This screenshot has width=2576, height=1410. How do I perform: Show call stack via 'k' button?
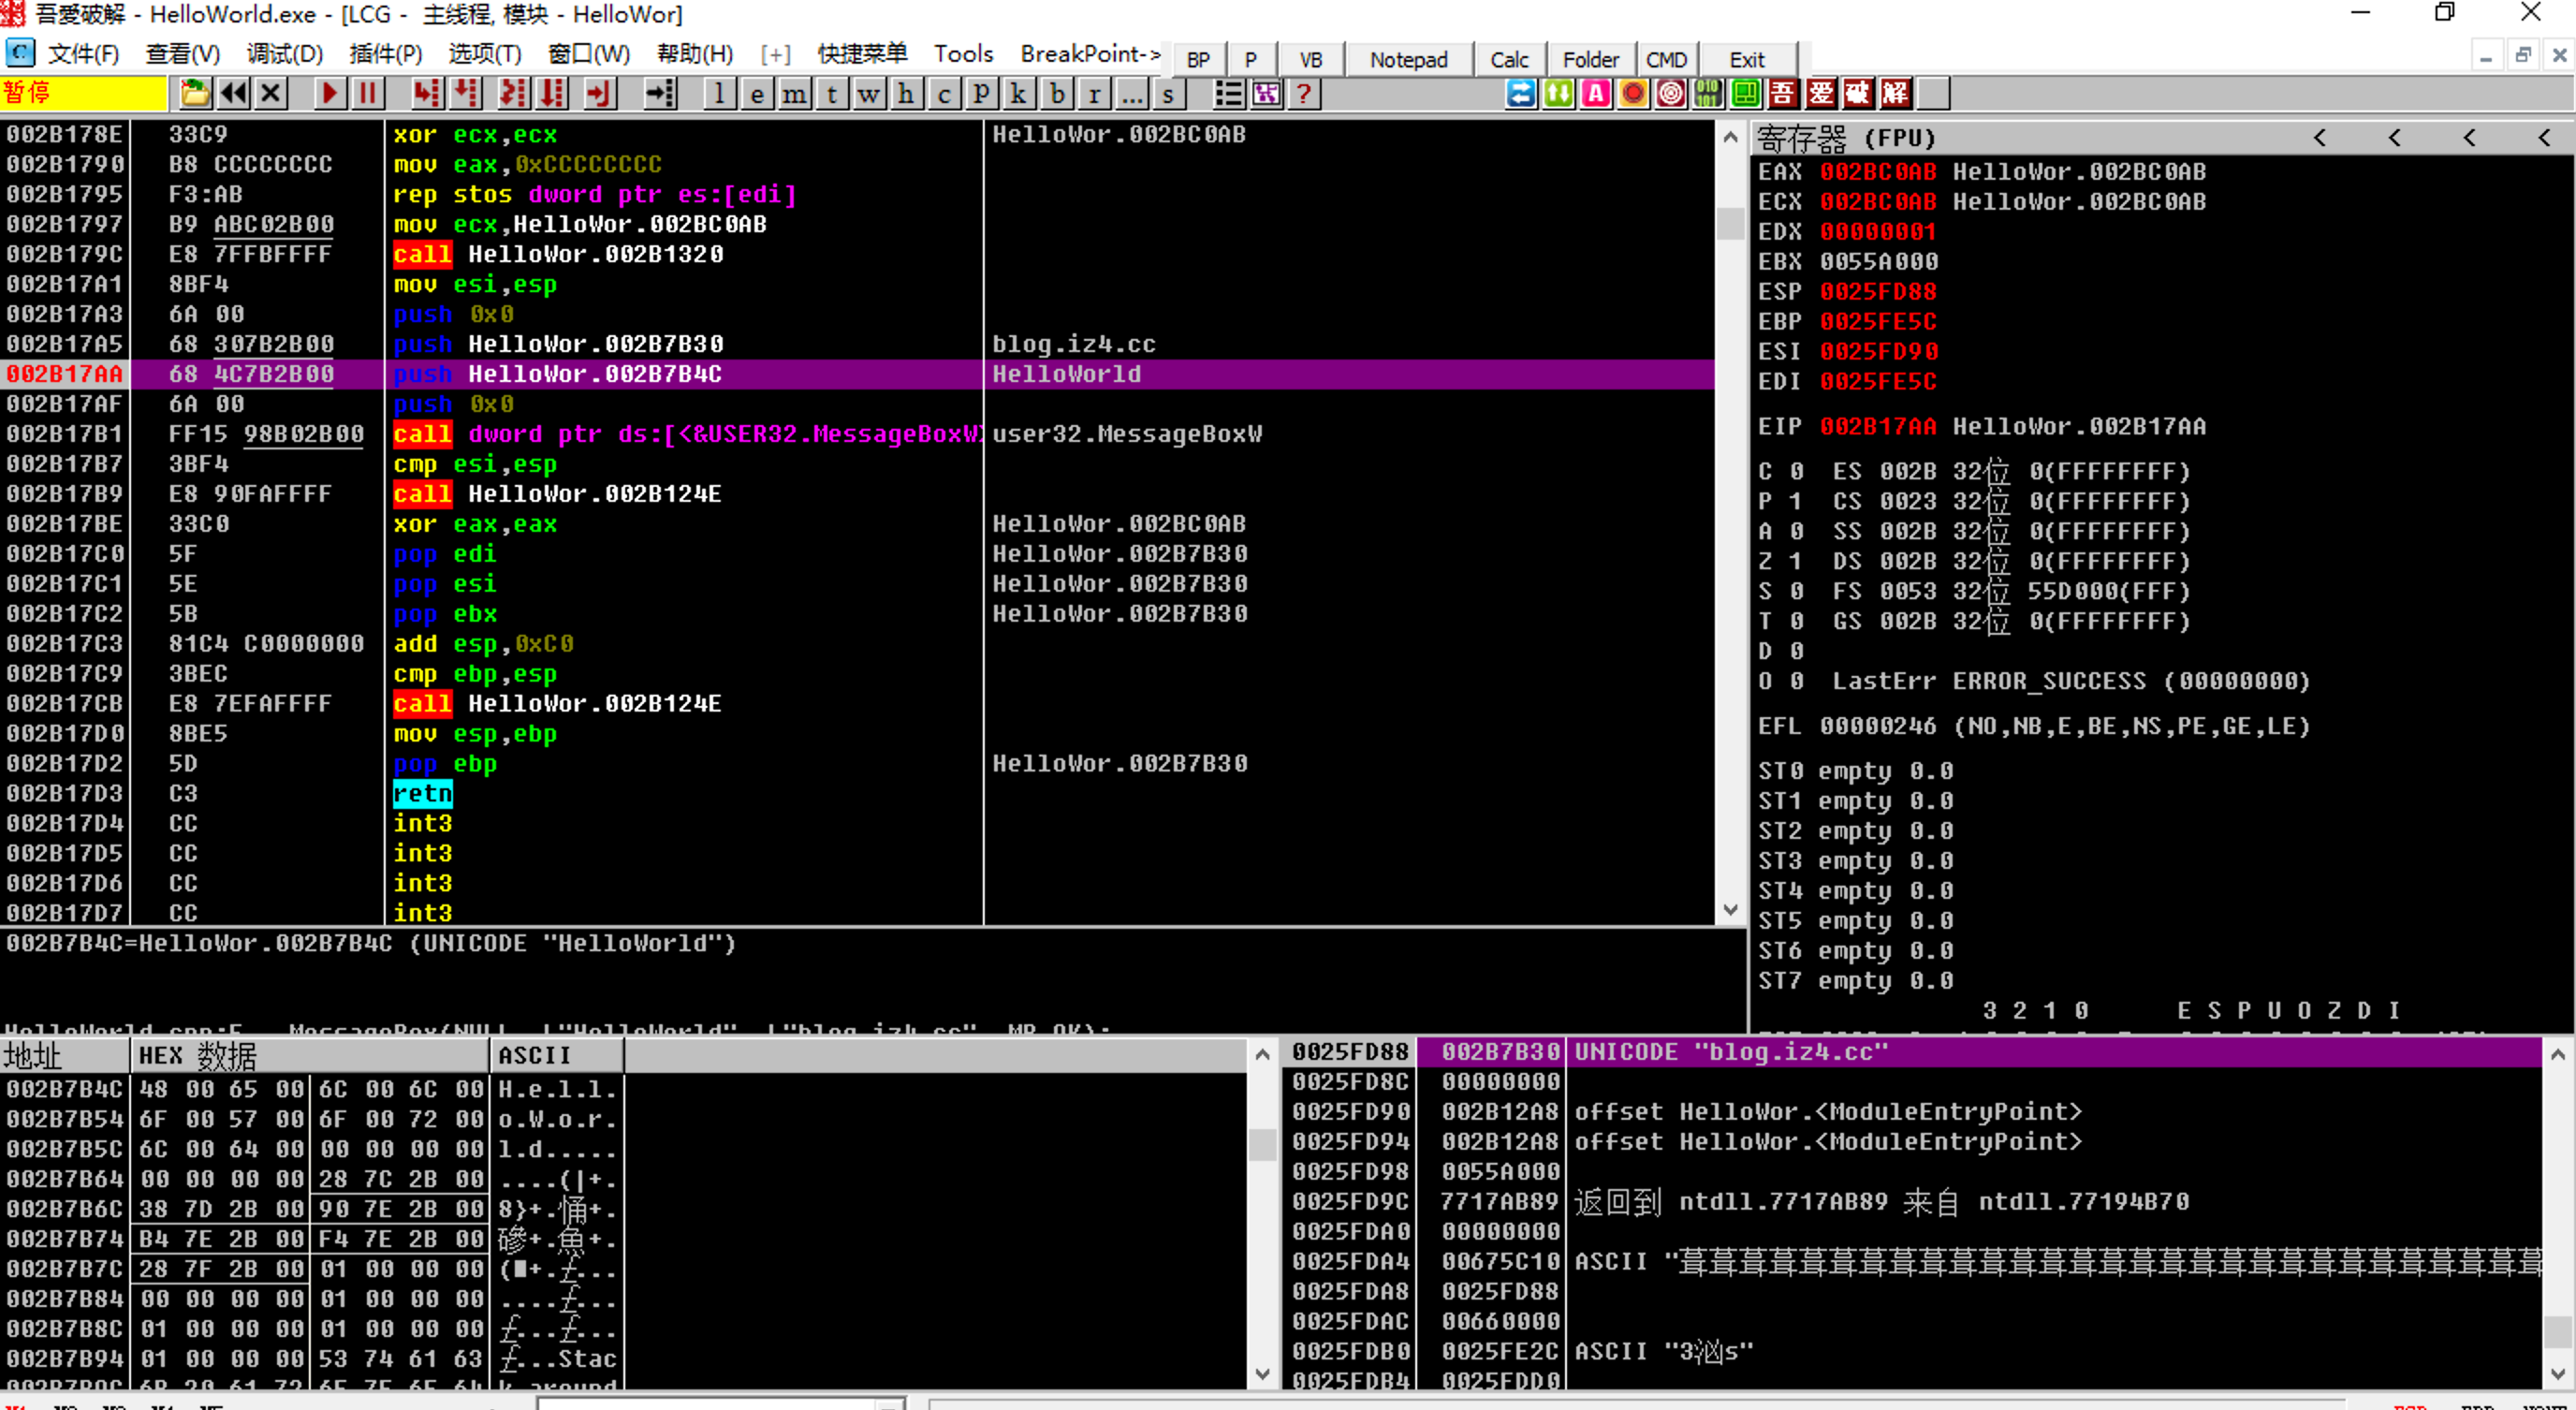tap(1019, 94)
